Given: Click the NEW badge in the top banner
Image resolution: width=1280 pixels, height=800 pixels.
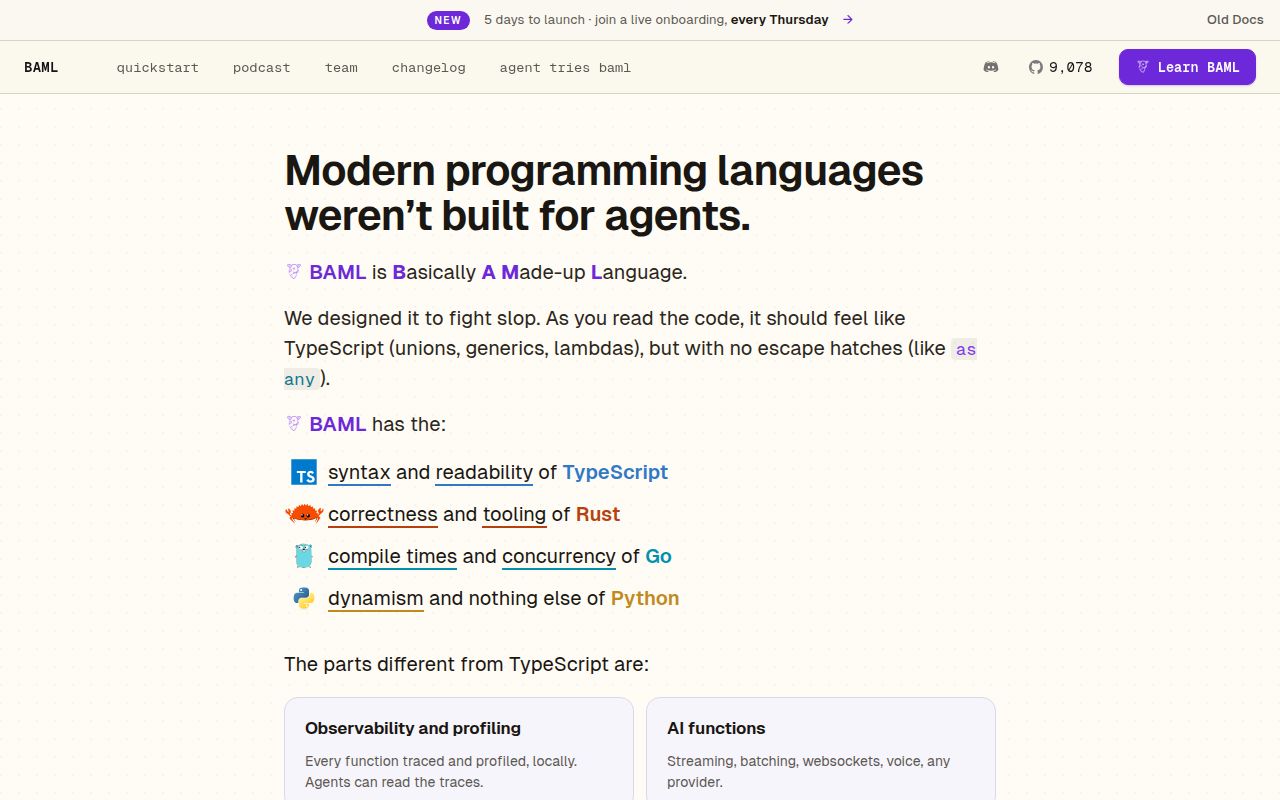Looking at the screenshot, I should (448, 20).
